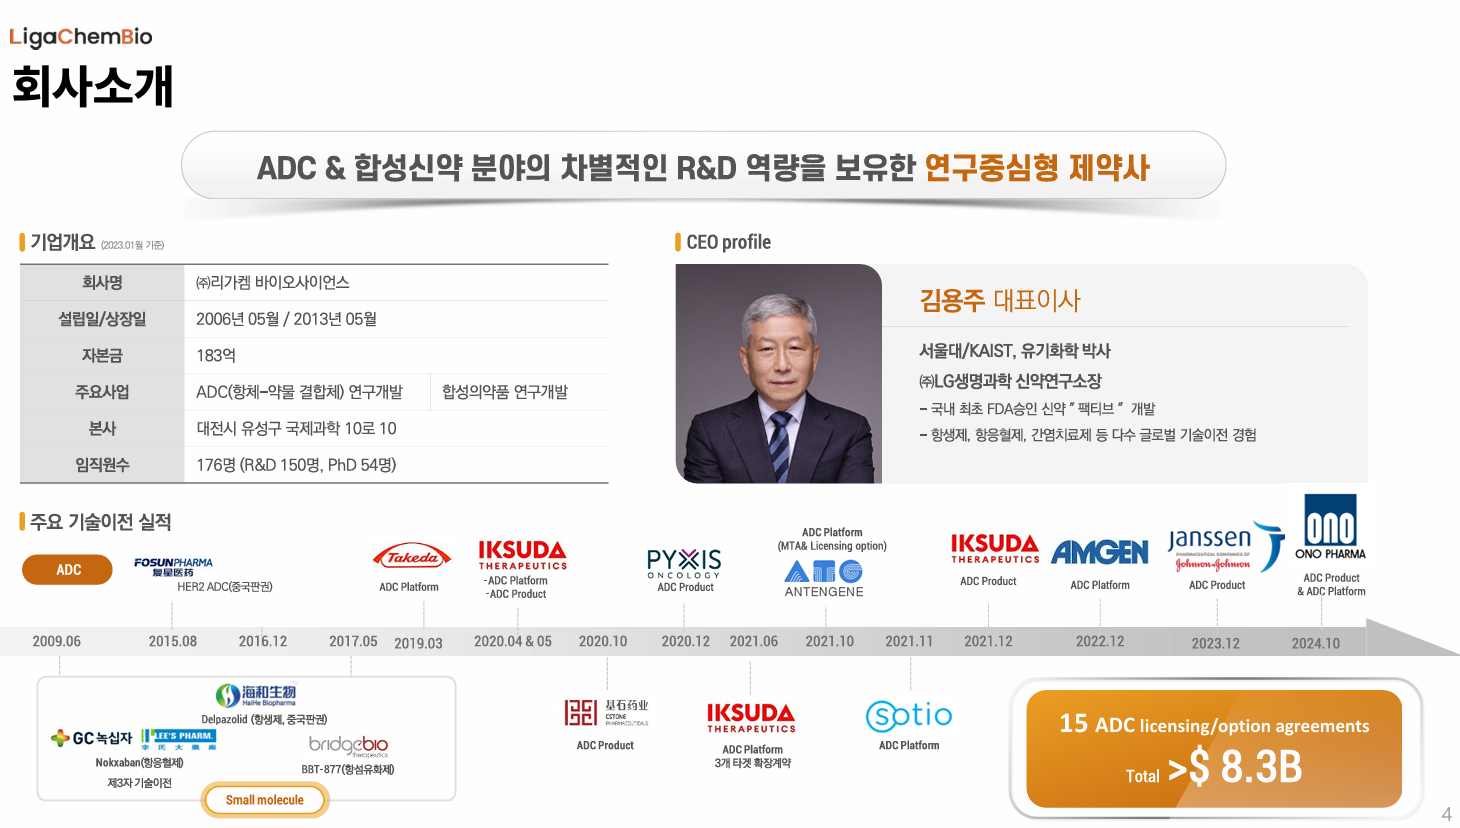Click the CStone Pharmaceuticals logo
The width and height of the screenshot is (1460, 828).
pyautogui.click(x=606, y=712)
